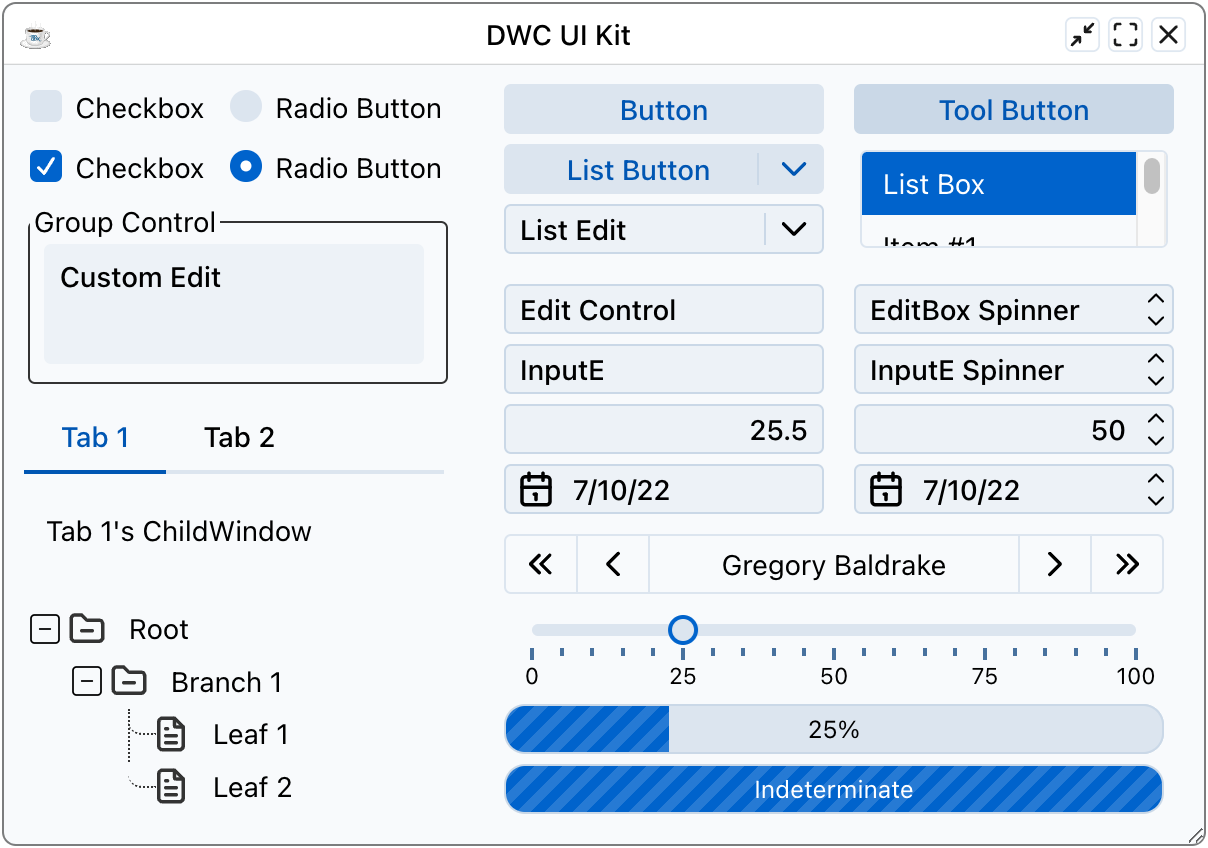
Task: Click the Root folder icon
Action: coord(87,629)
